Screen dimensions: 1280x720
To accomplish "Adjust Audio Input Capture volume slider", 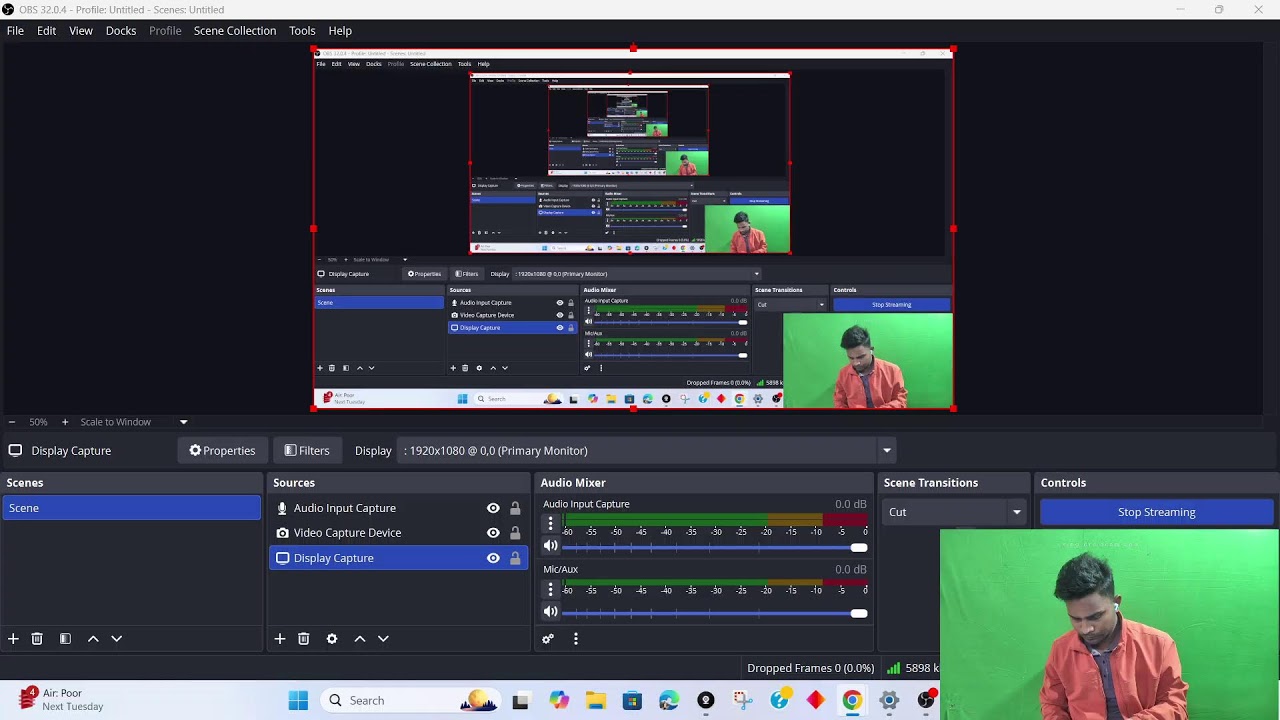I will pyautogui.click(x=714, y=547).
